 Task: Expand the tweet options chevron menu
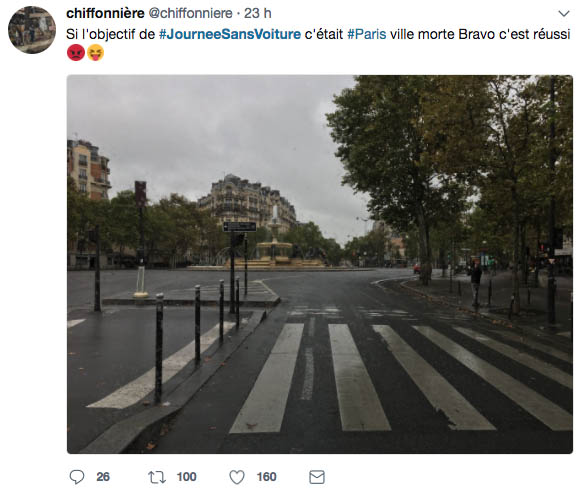[564, 14]
